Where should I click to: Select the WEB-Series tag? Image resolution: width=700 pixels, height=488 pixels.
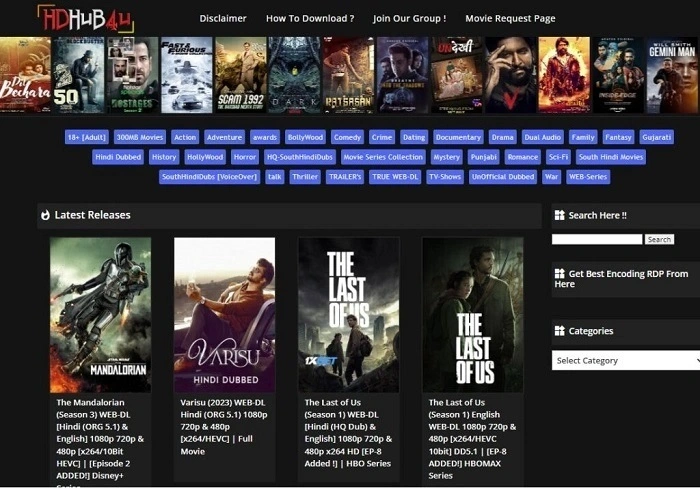(588, 177)
